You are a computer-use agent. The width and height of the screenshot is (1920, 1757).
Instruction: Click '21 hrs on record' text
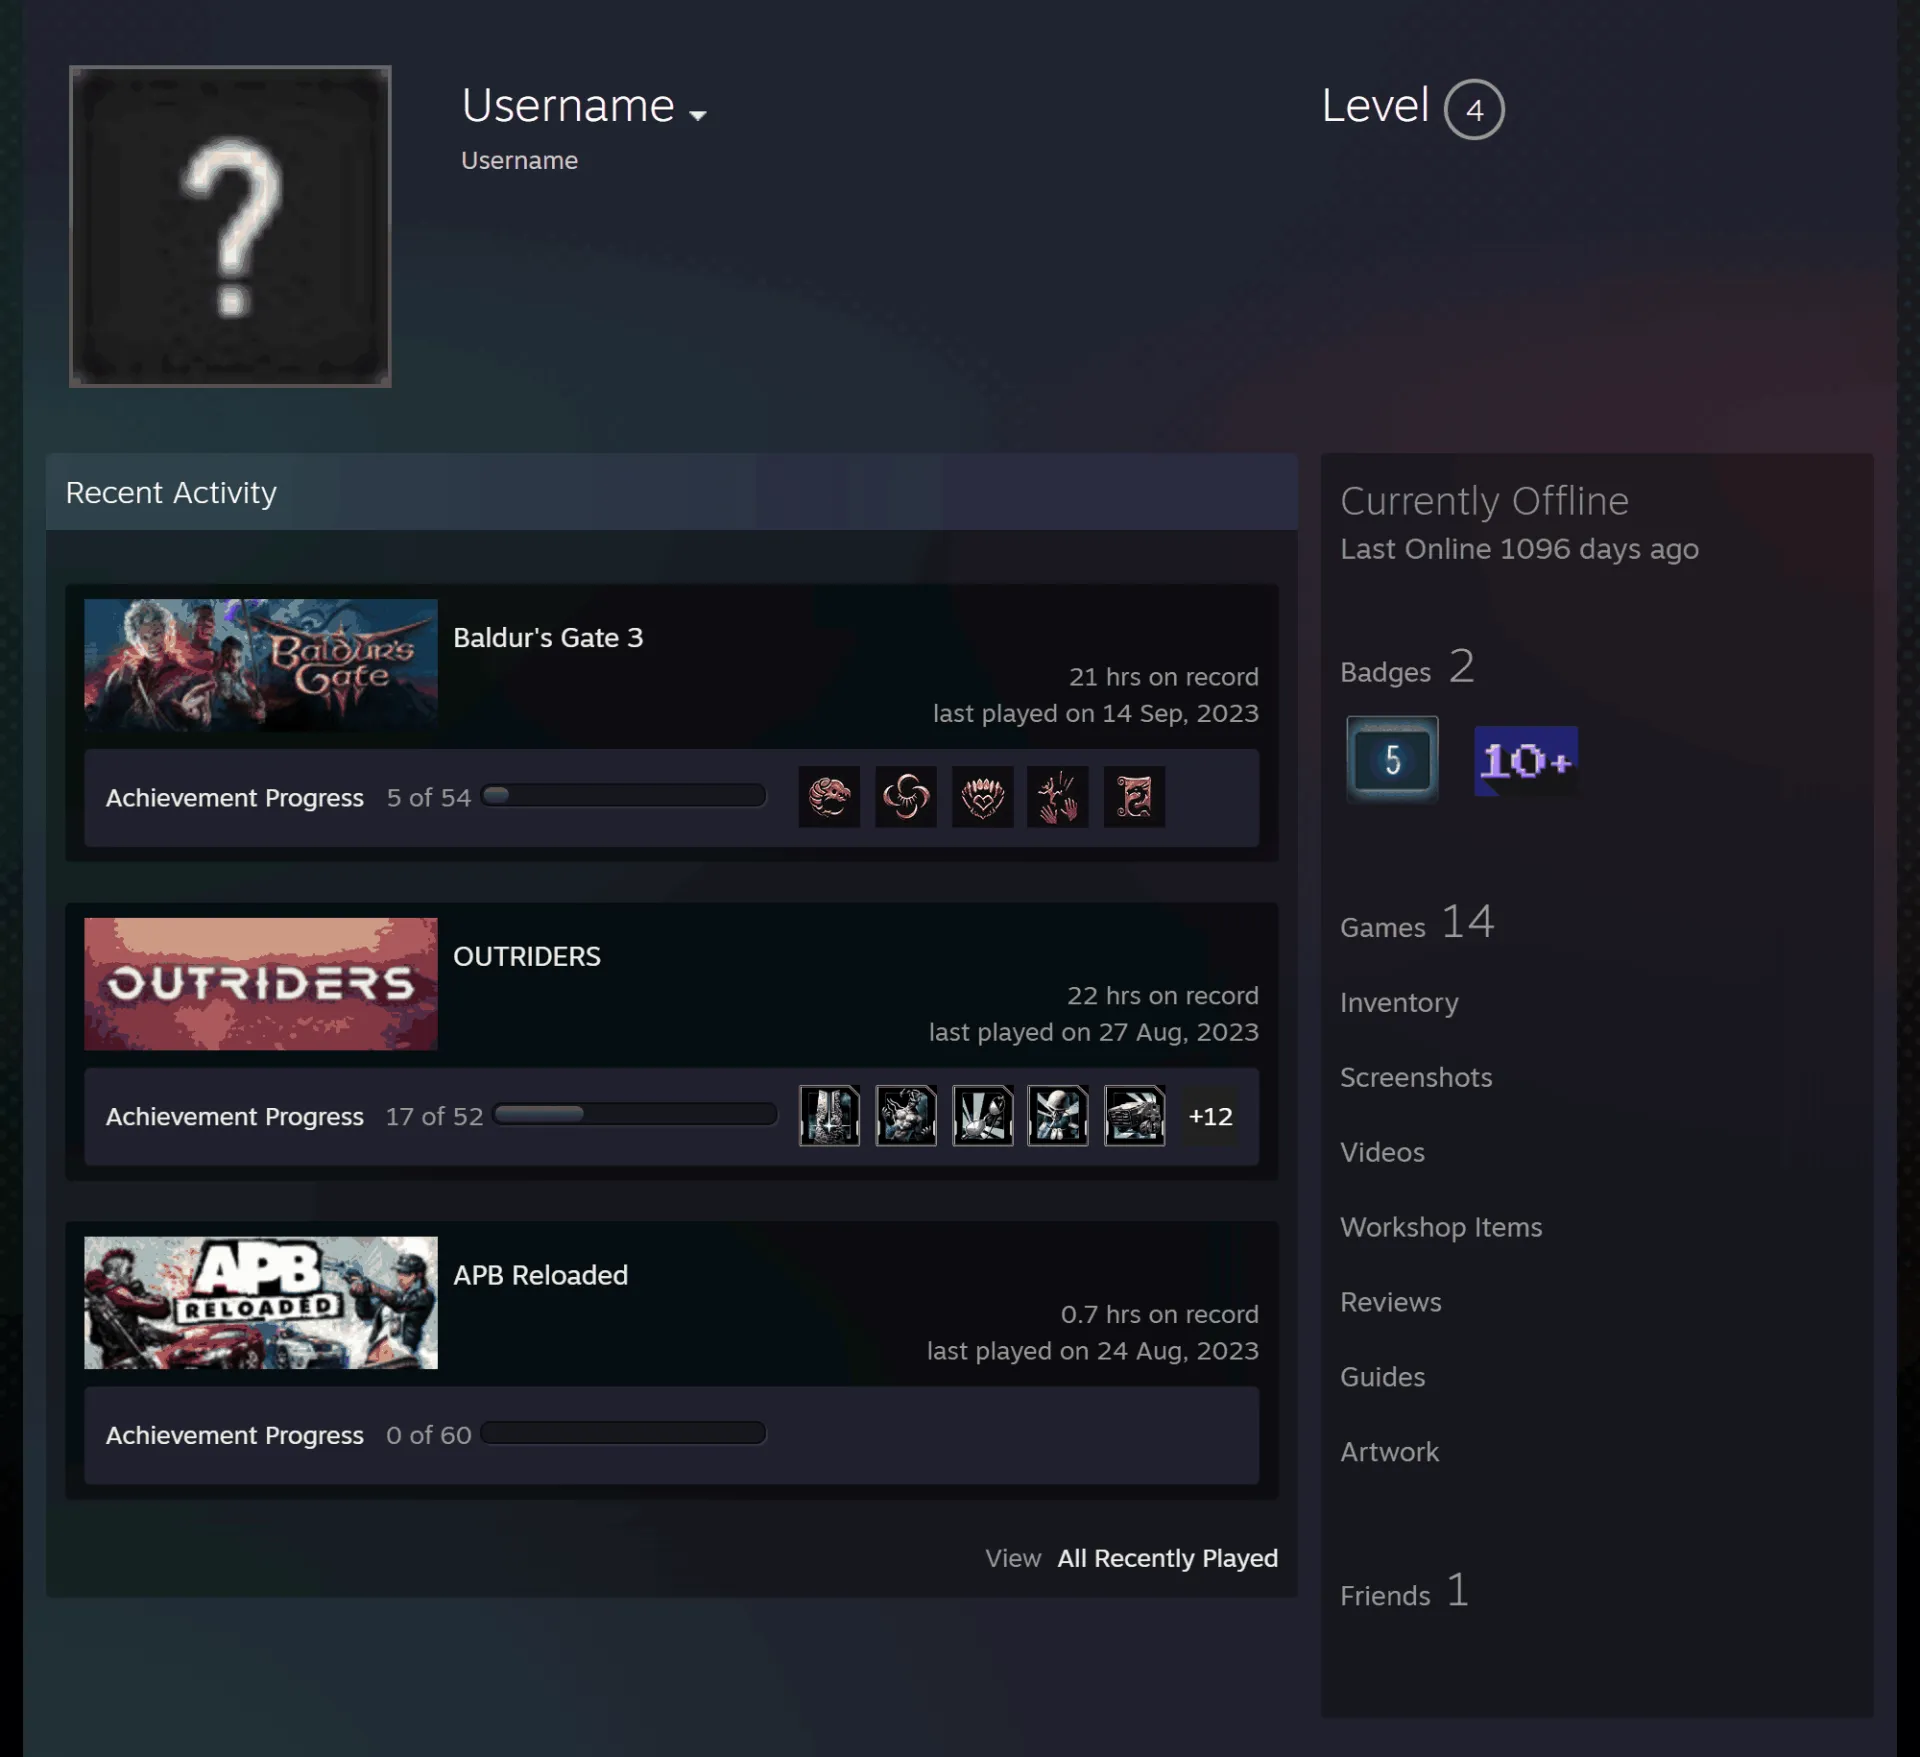(1164, 677)
